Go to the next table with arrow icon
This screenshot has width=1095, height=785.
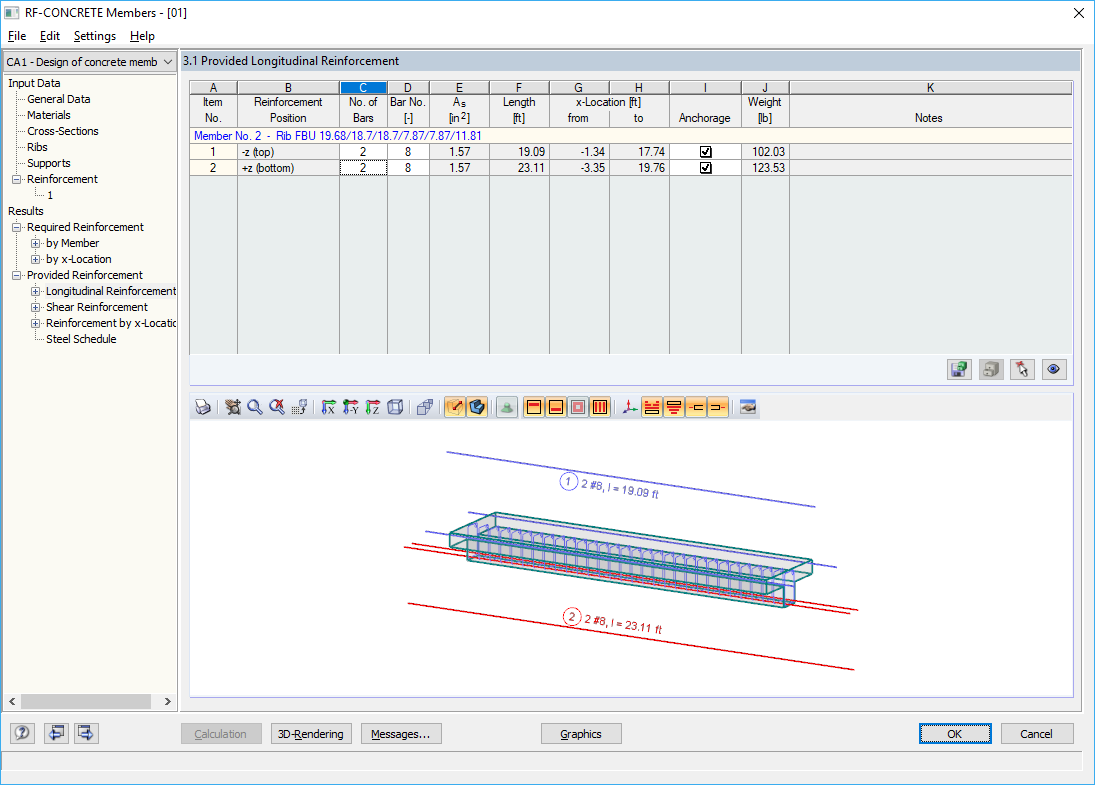tap(86, 733)
